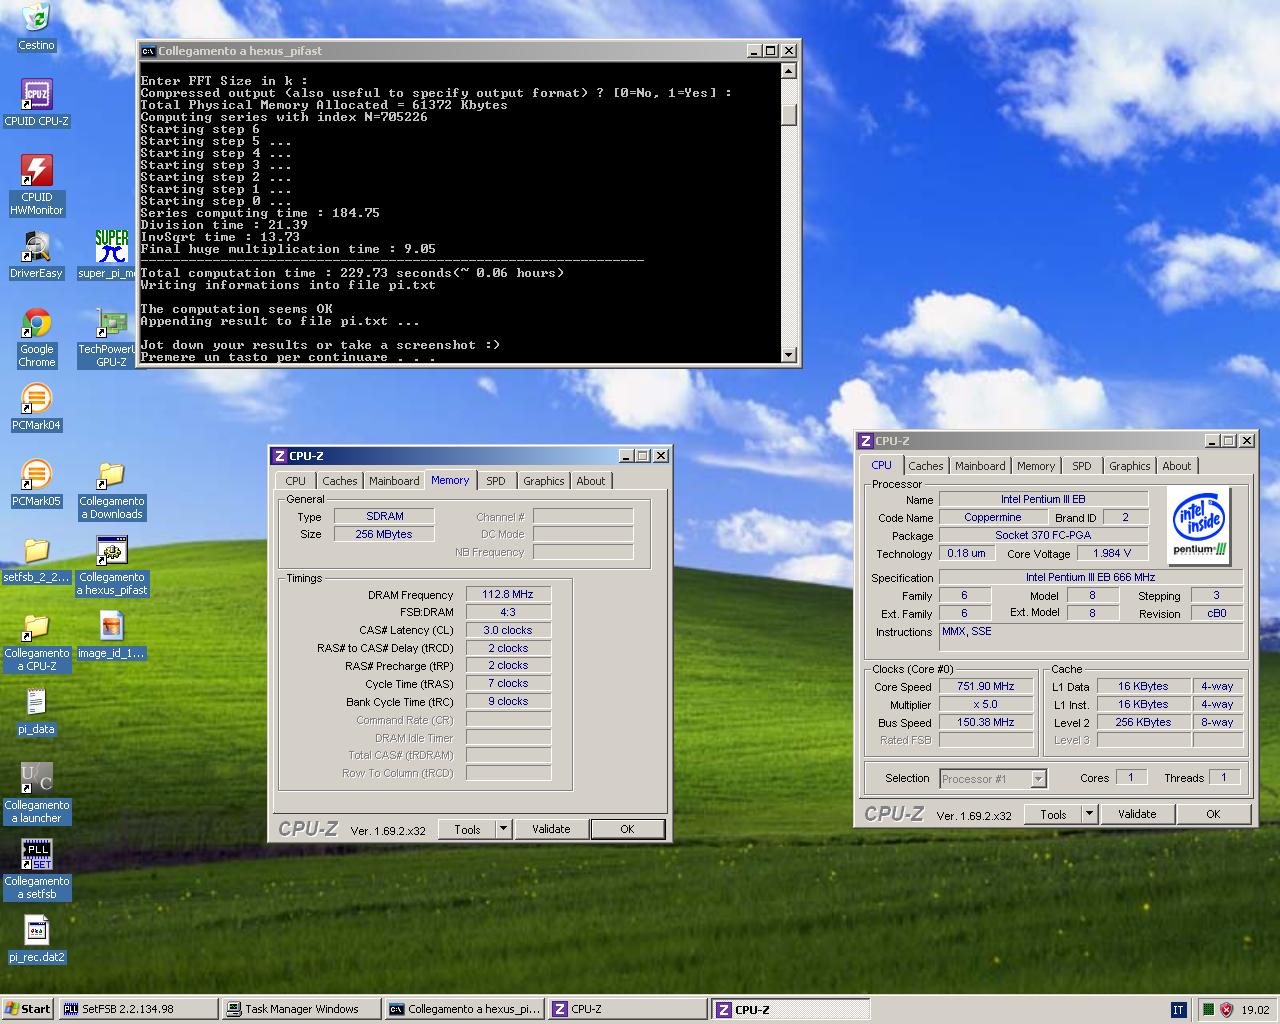Expand Tools dropdown arrow in memory CPU-Z window

tap(504, 829)
